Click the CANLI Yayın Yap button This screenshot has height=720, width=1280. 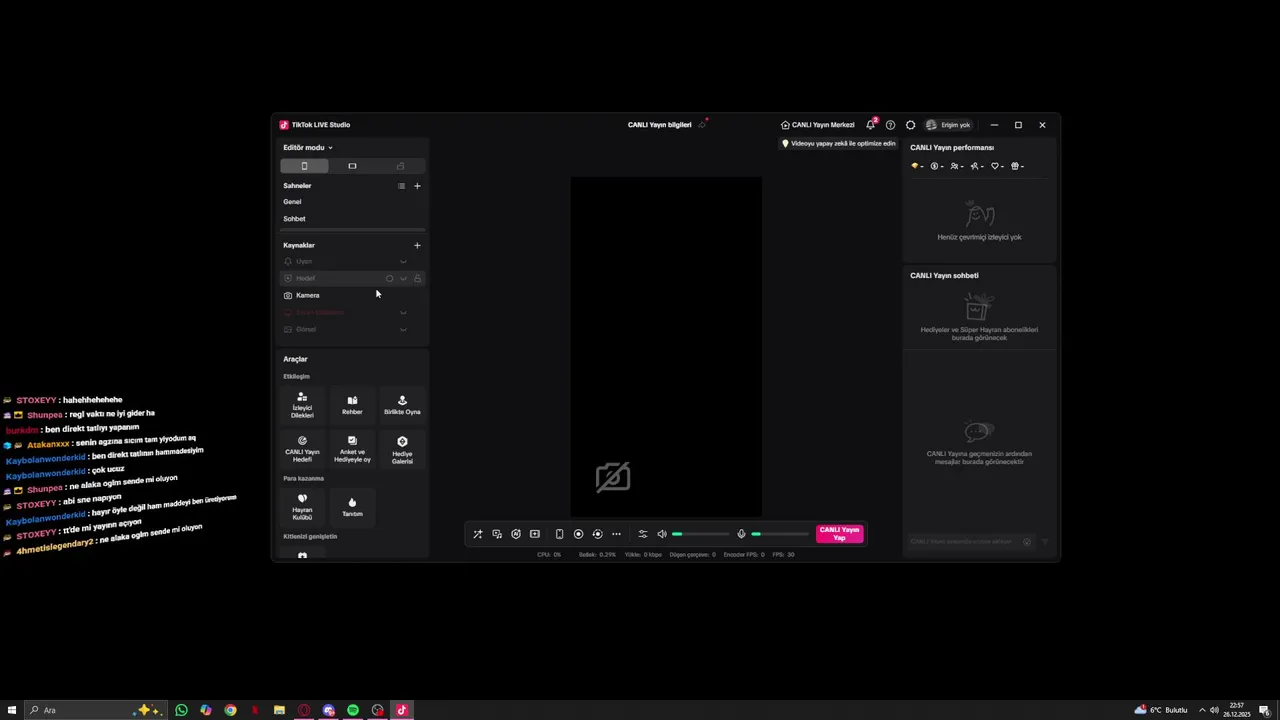pyautogui.click(x=839, y=534)
